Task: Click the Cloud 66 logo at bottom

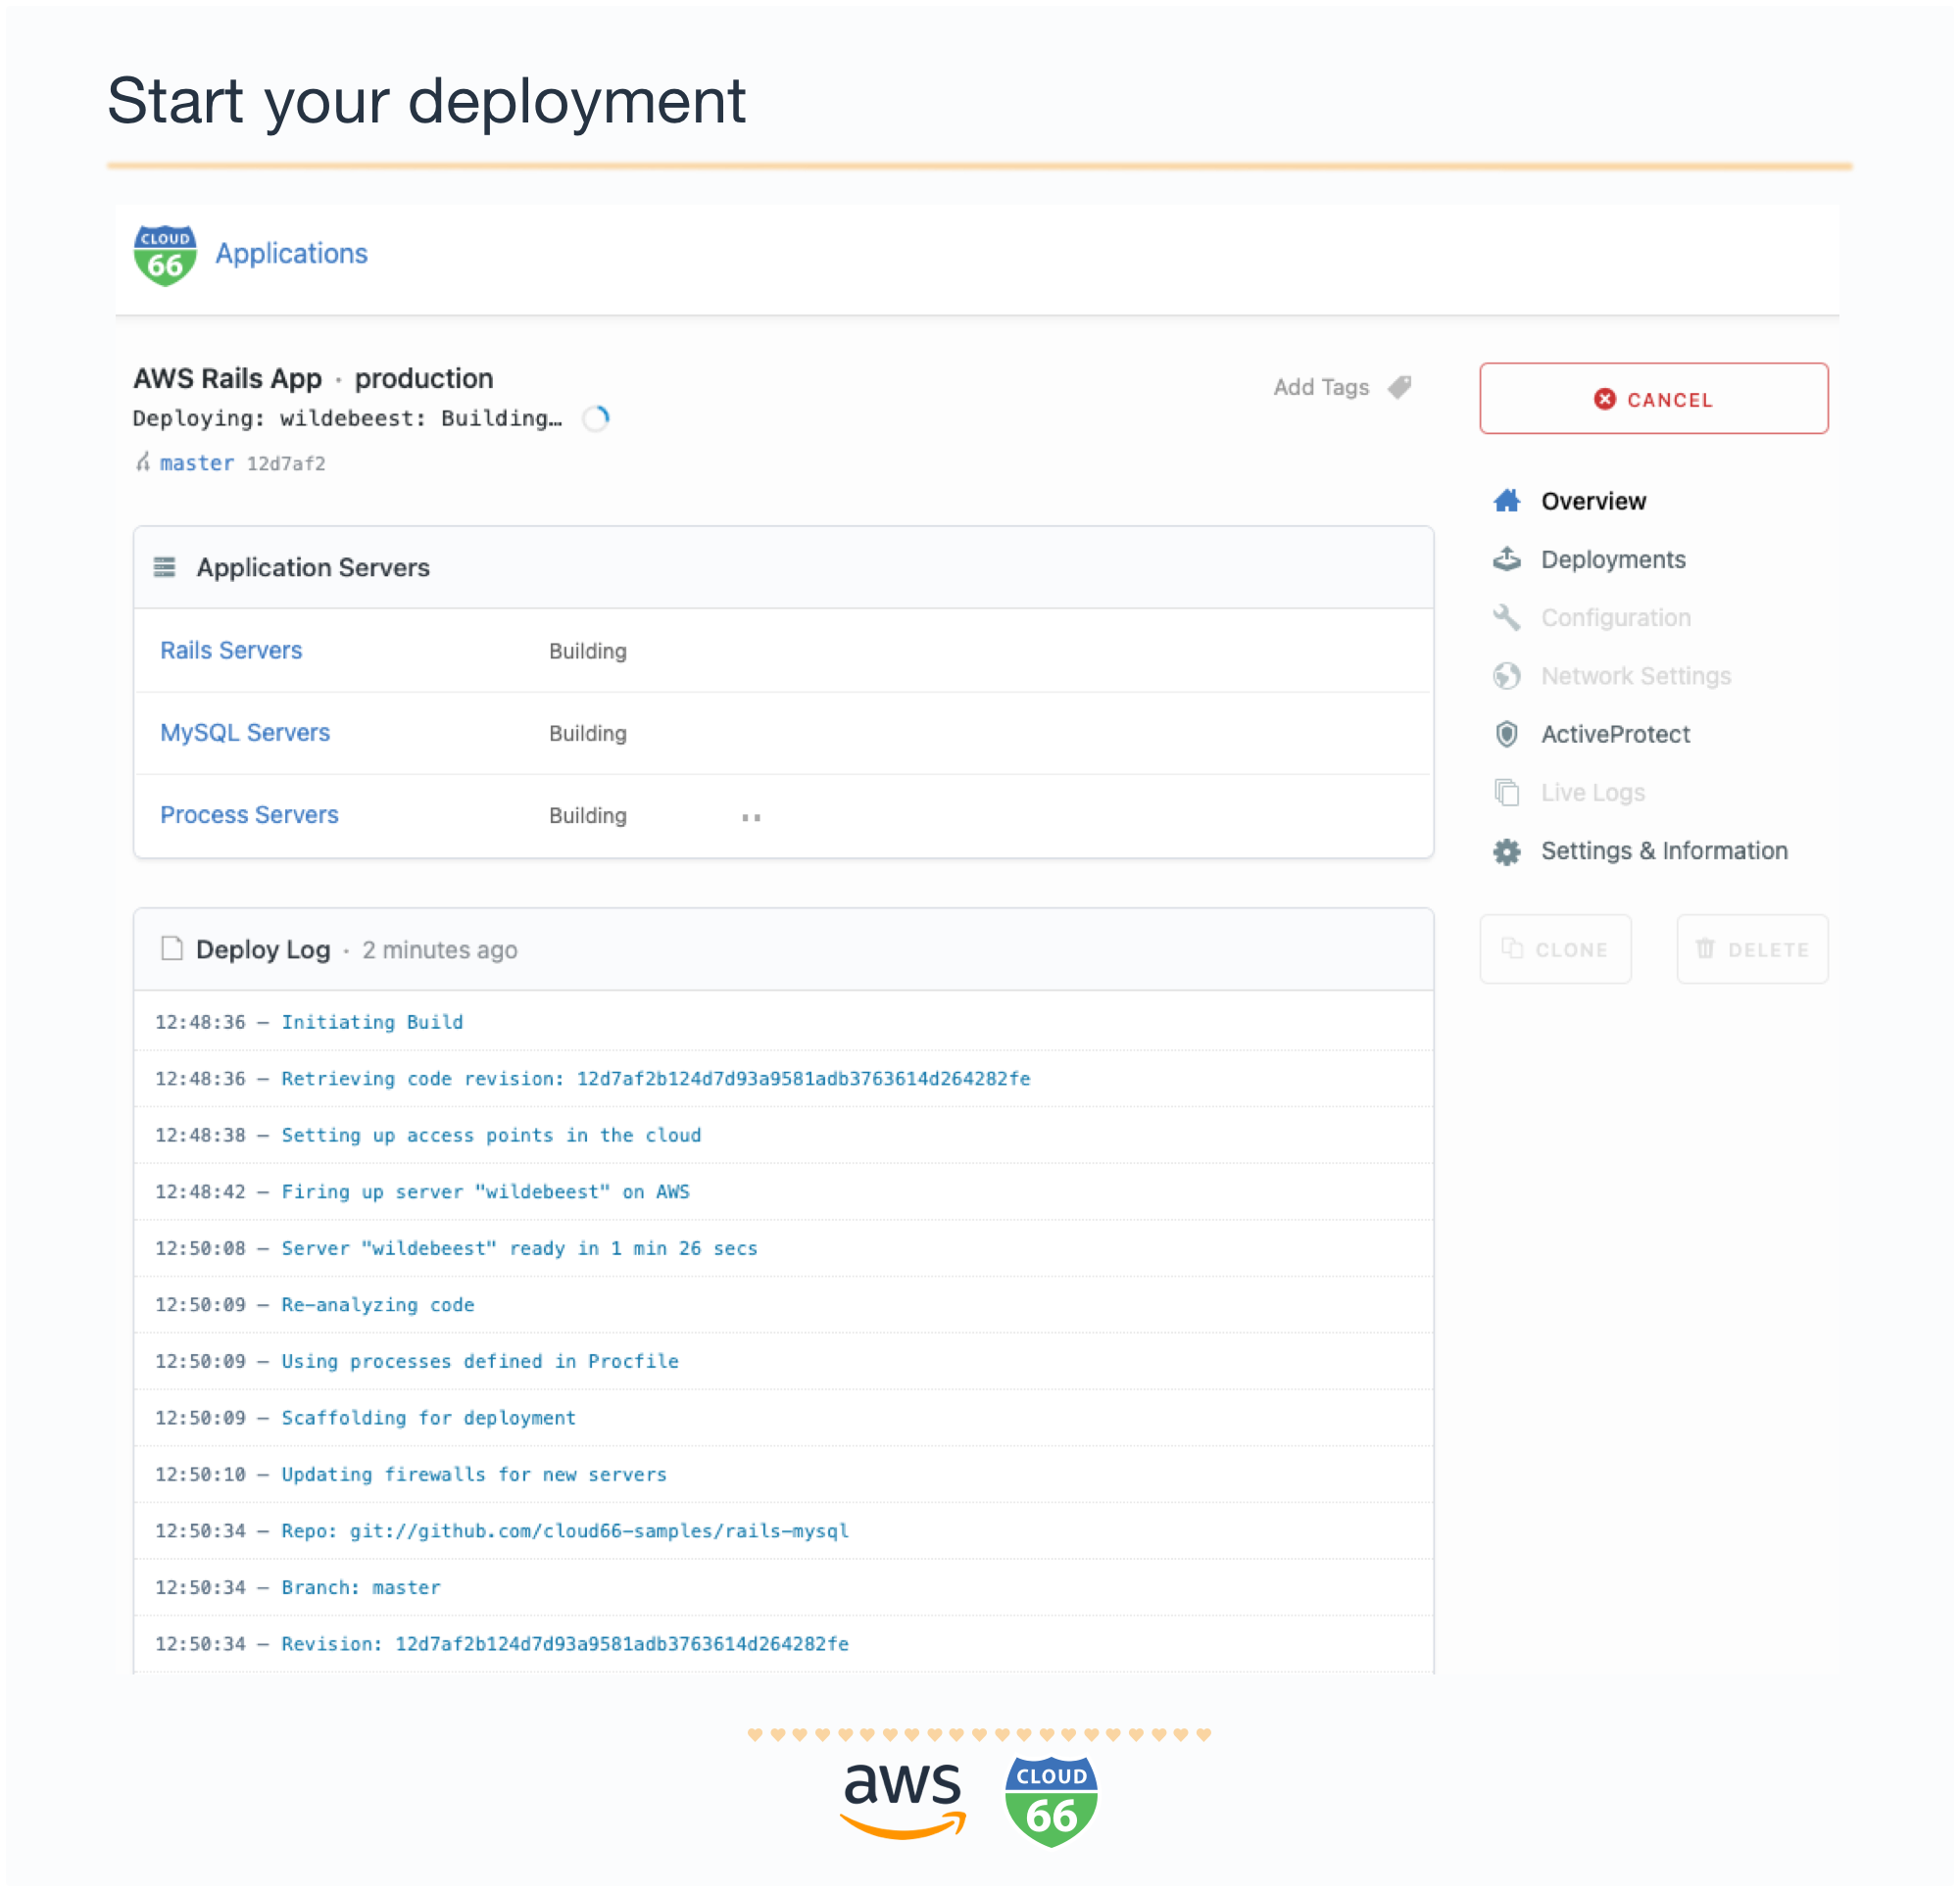Action: tap(1051, 1801)
